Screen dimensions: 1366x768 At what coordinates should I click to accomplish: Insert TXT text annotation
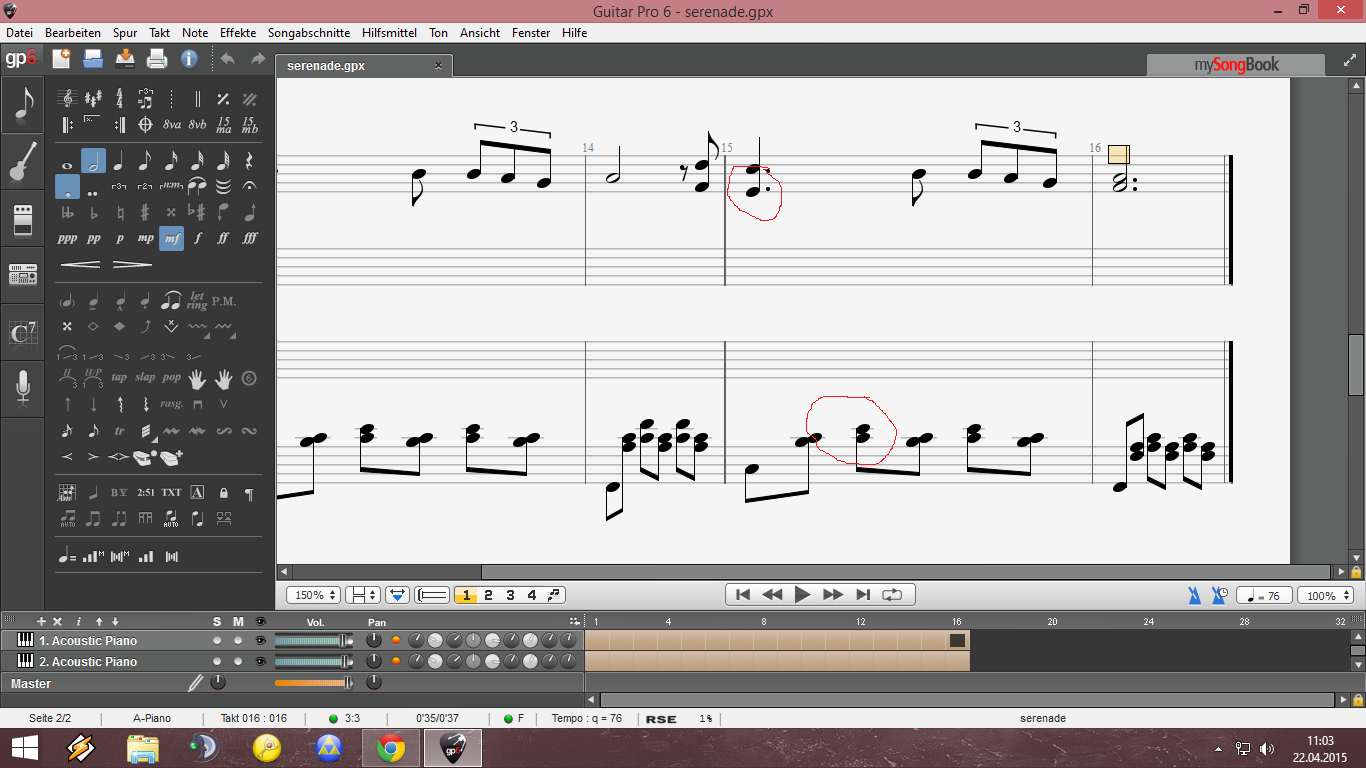tap(171, 492)
